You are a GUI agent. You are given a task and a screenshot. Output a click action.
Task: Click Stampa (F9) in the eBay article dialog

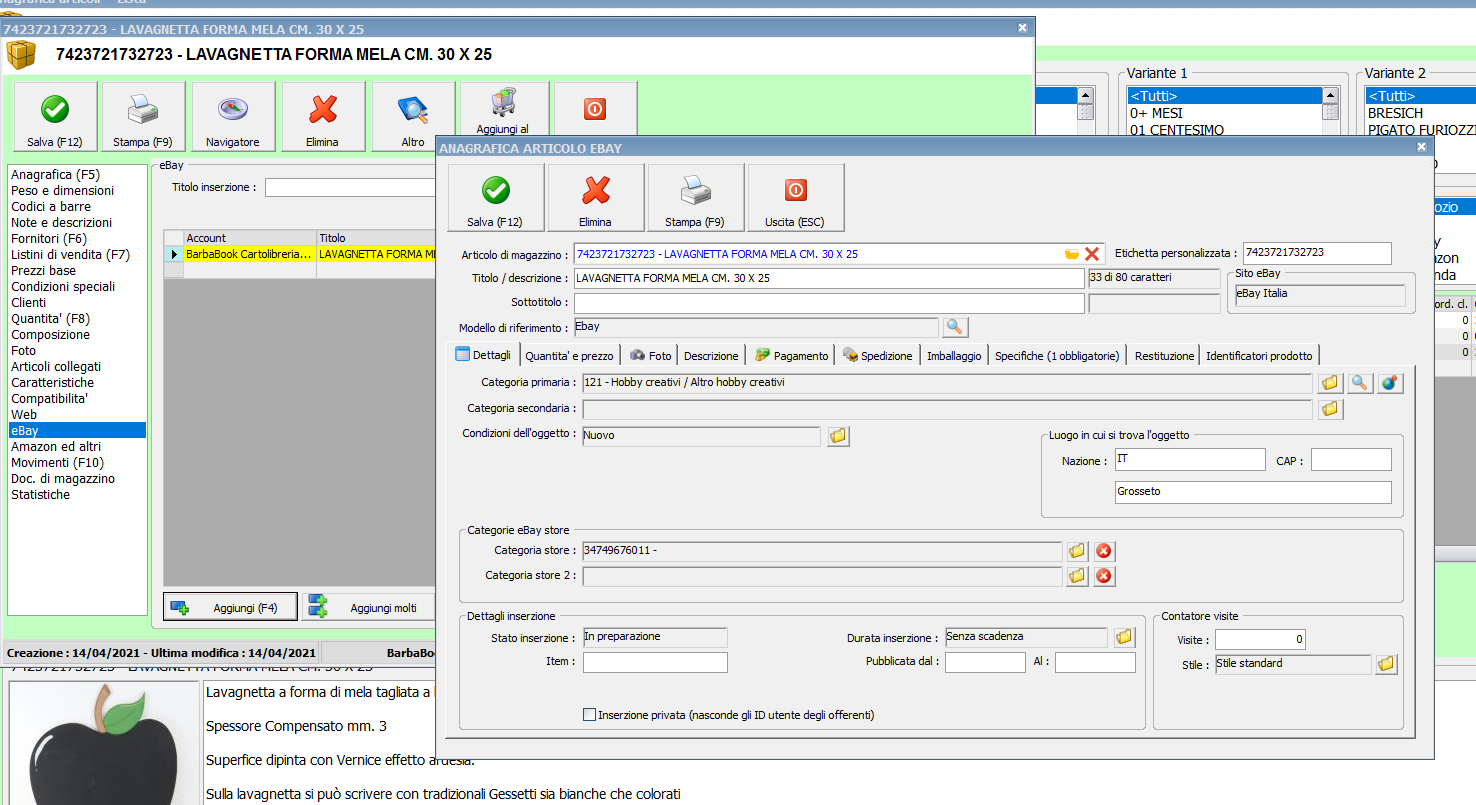tap(696, 198)
